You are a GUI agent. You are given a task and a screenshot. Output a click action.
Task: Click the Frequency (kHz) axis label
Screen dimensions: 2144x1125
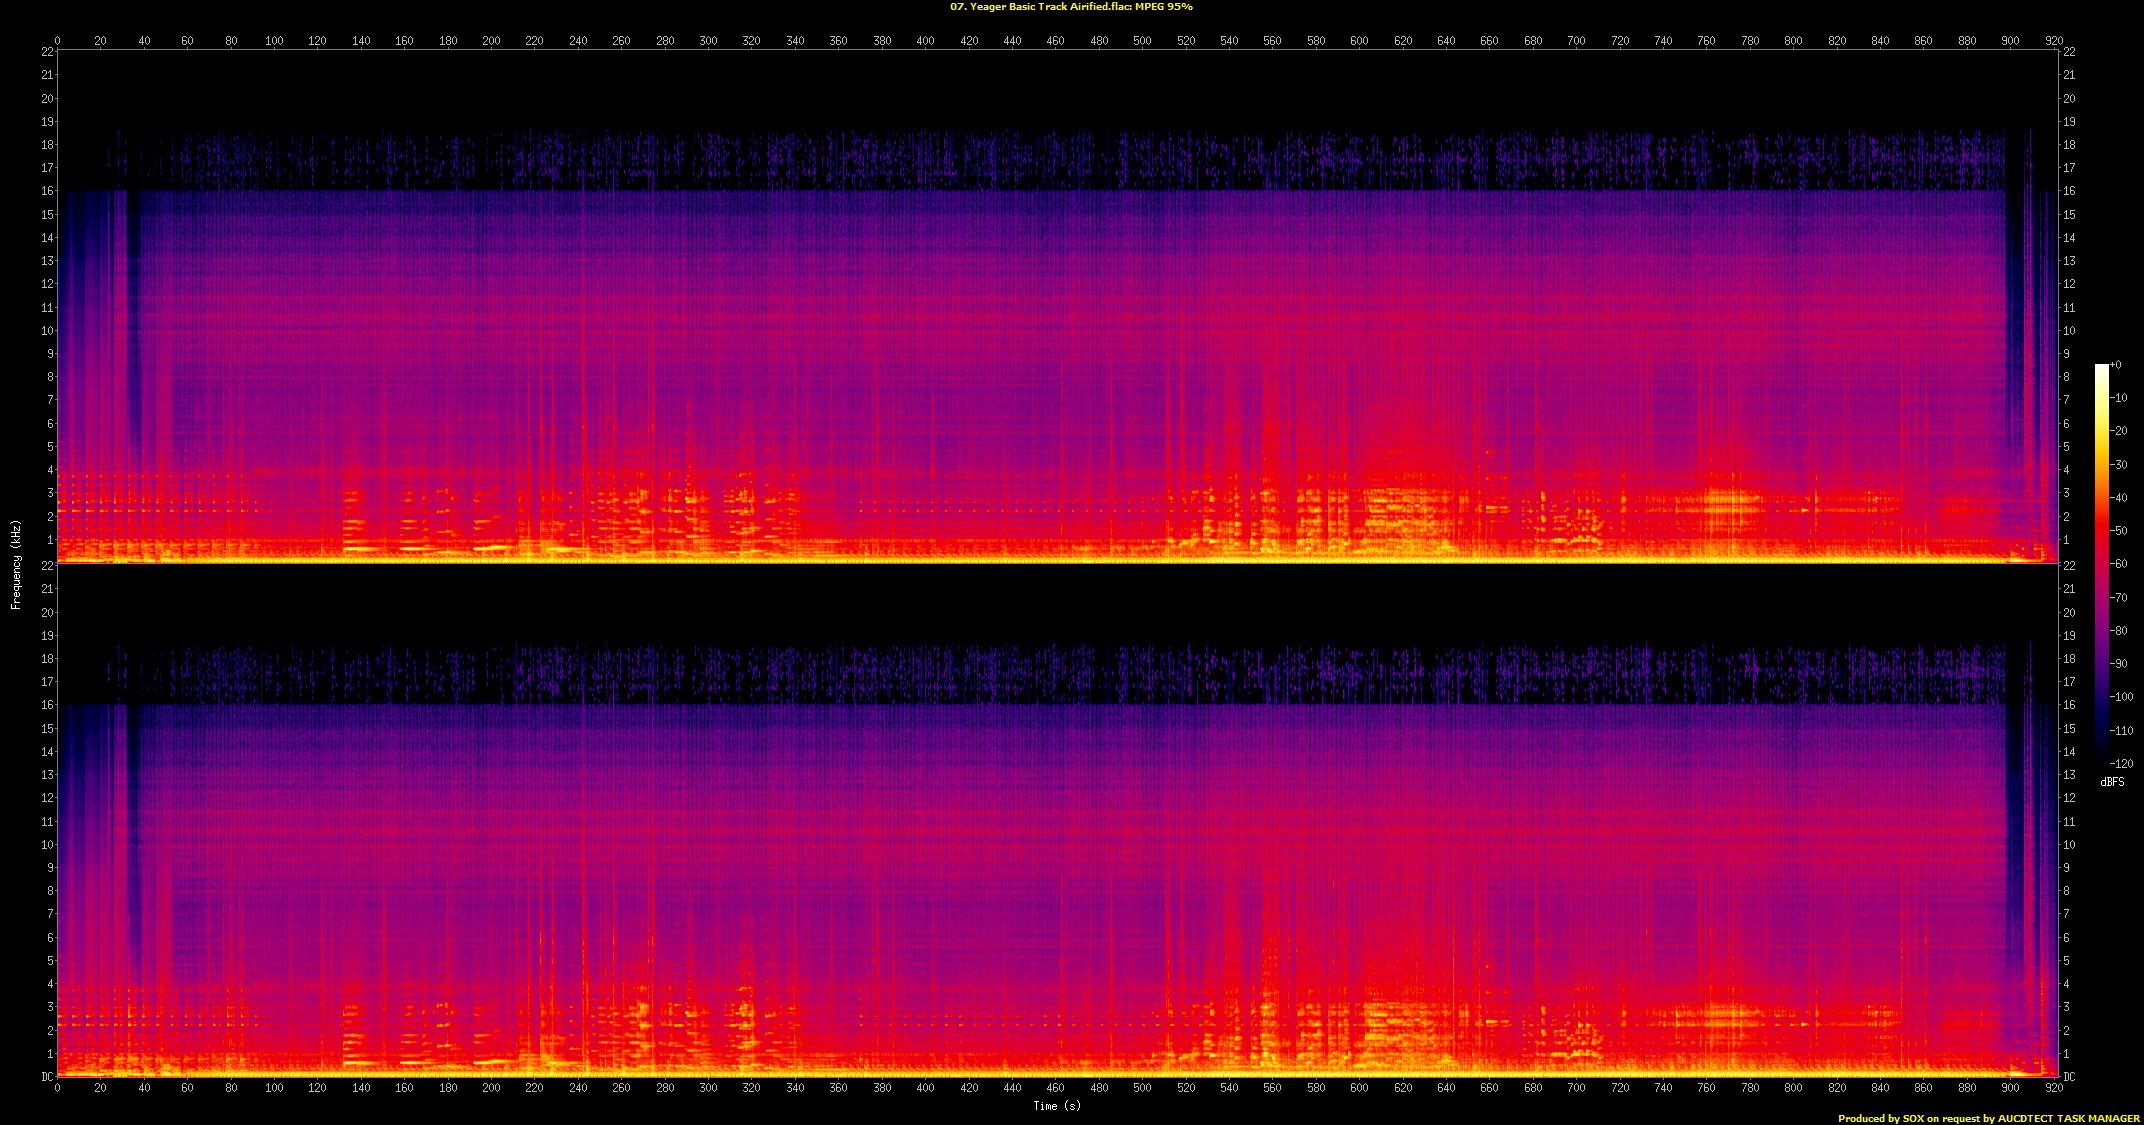tap(16, 564)
